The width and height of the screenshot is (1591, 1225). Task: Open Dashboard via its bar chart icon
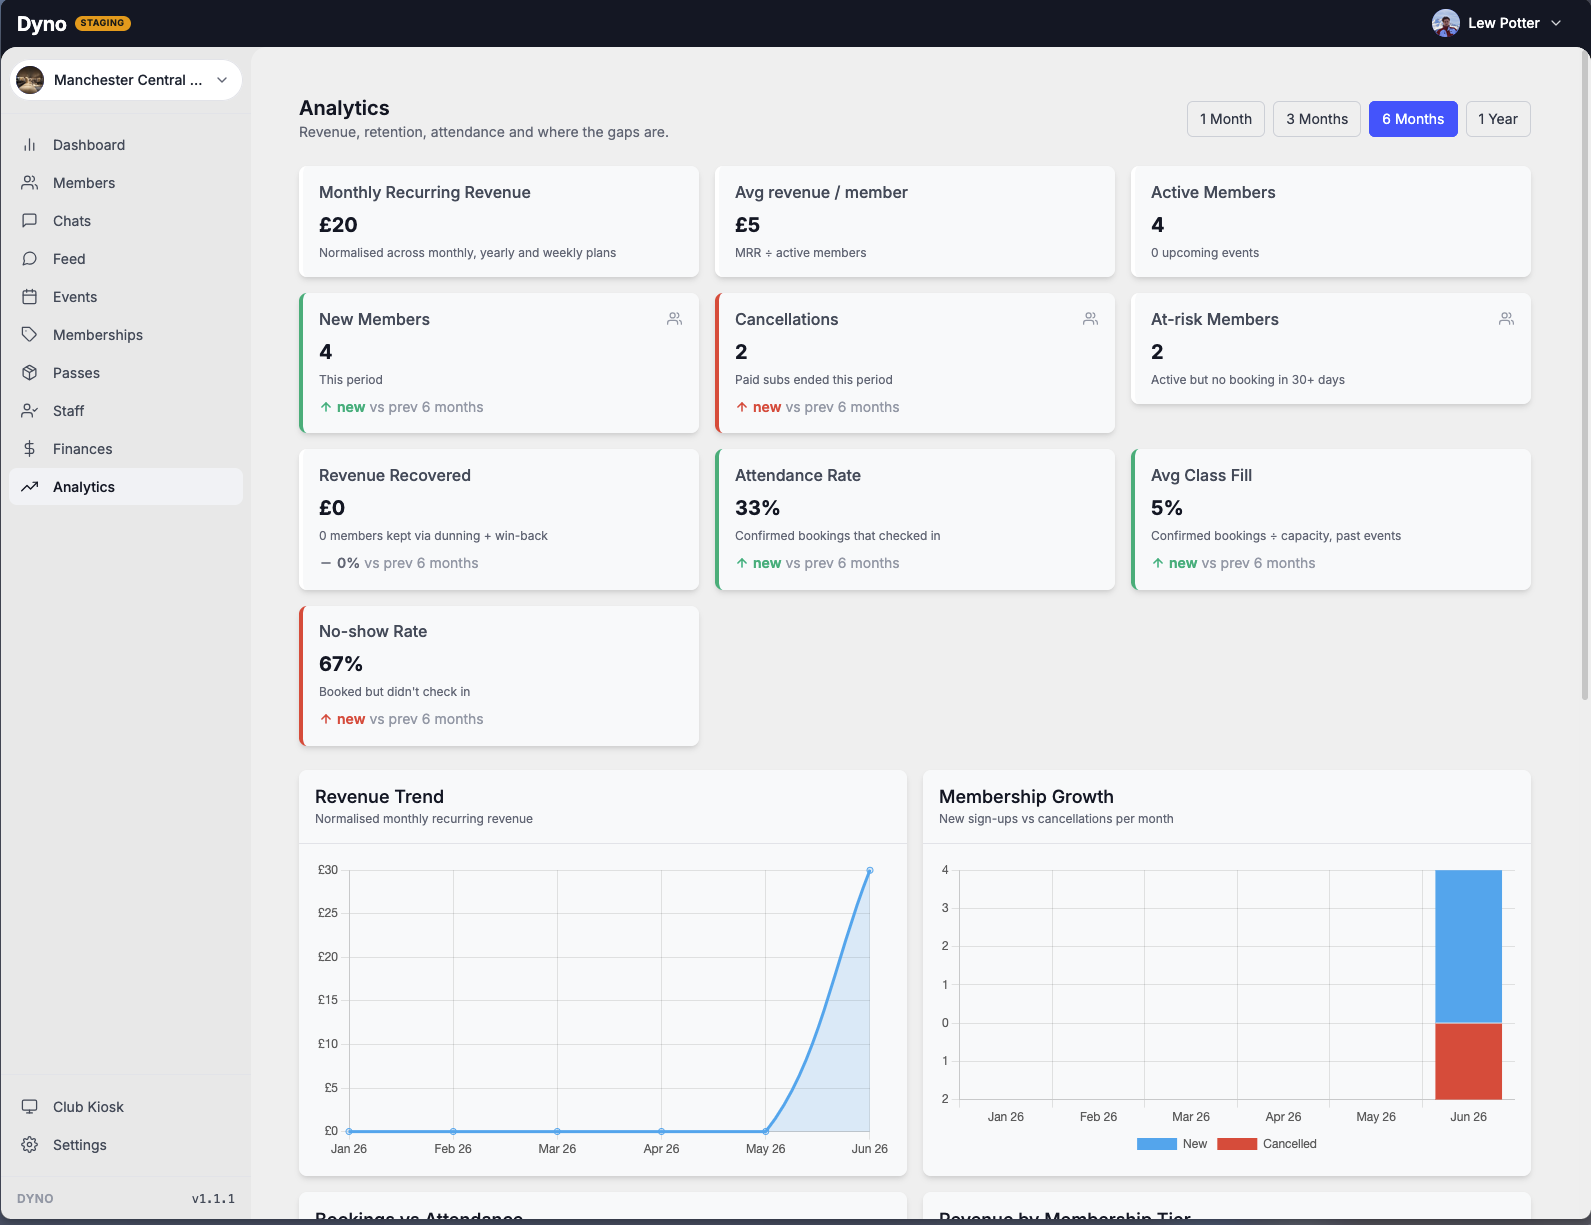[30, 145]
